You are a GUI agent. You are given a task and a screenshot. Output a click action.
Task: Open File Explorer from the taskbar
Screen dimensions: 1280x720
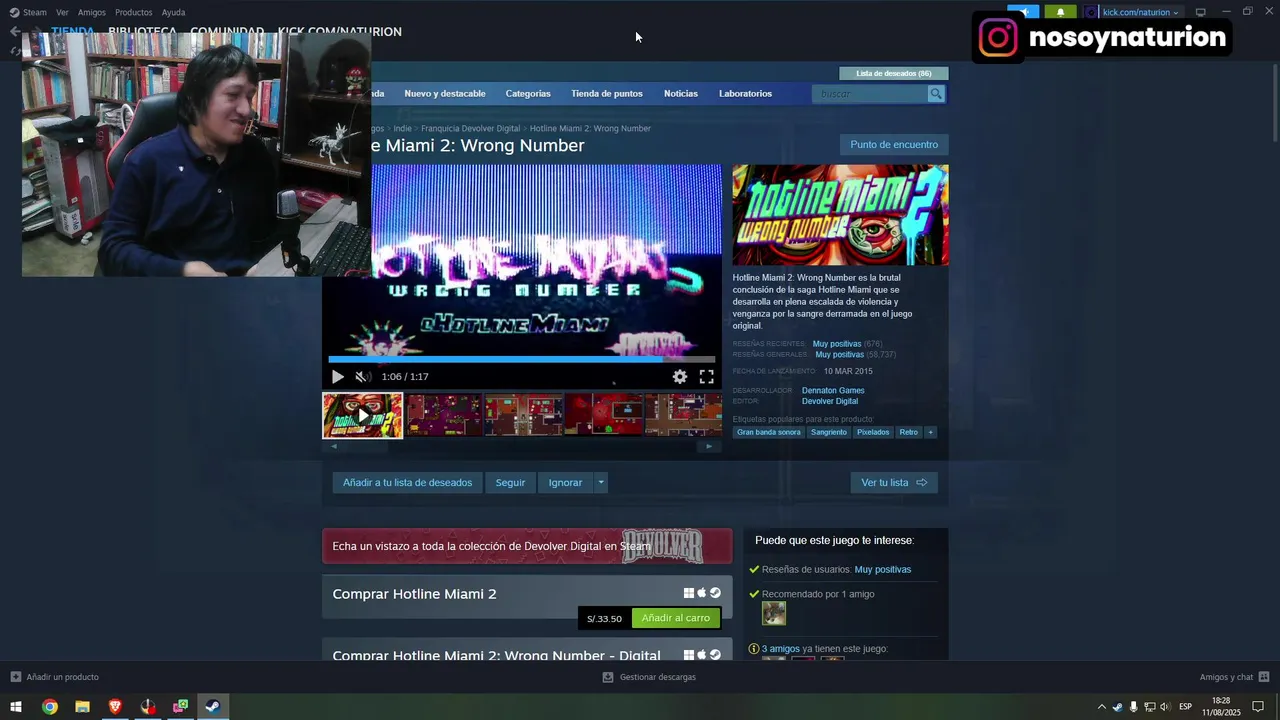click(x=82, y=707)
